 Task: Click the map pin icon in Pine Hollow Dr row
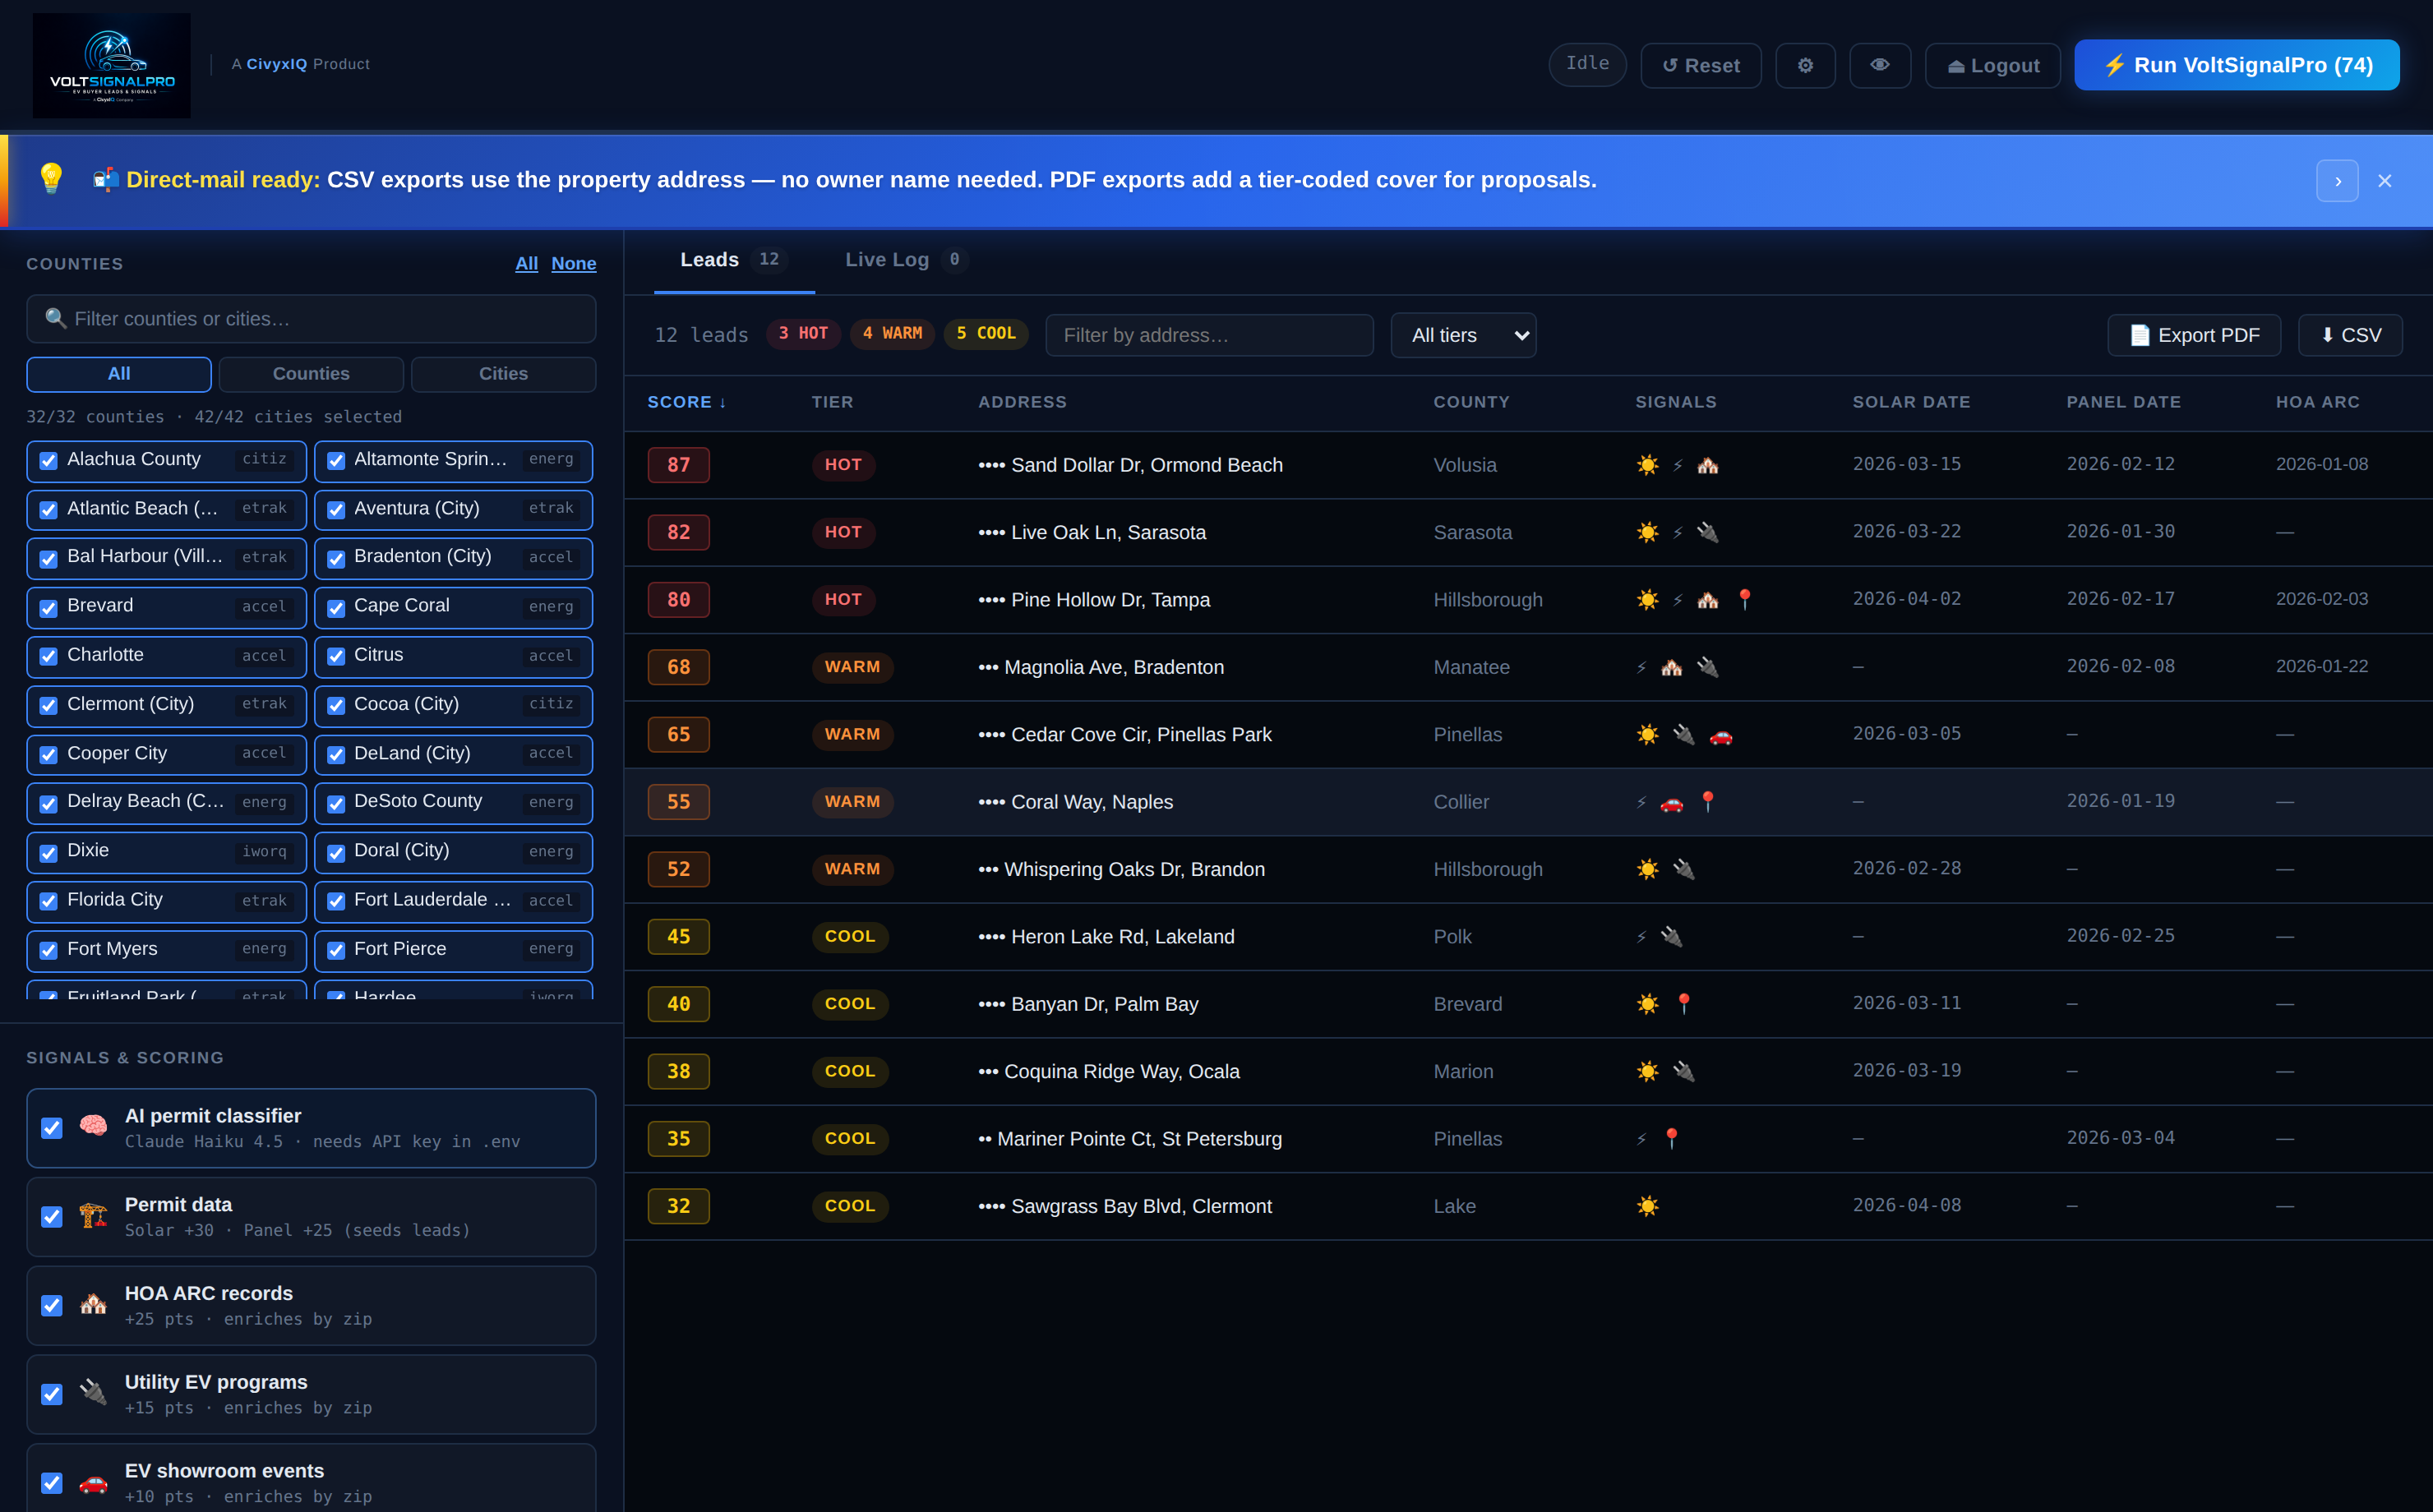click(1744, 599)
